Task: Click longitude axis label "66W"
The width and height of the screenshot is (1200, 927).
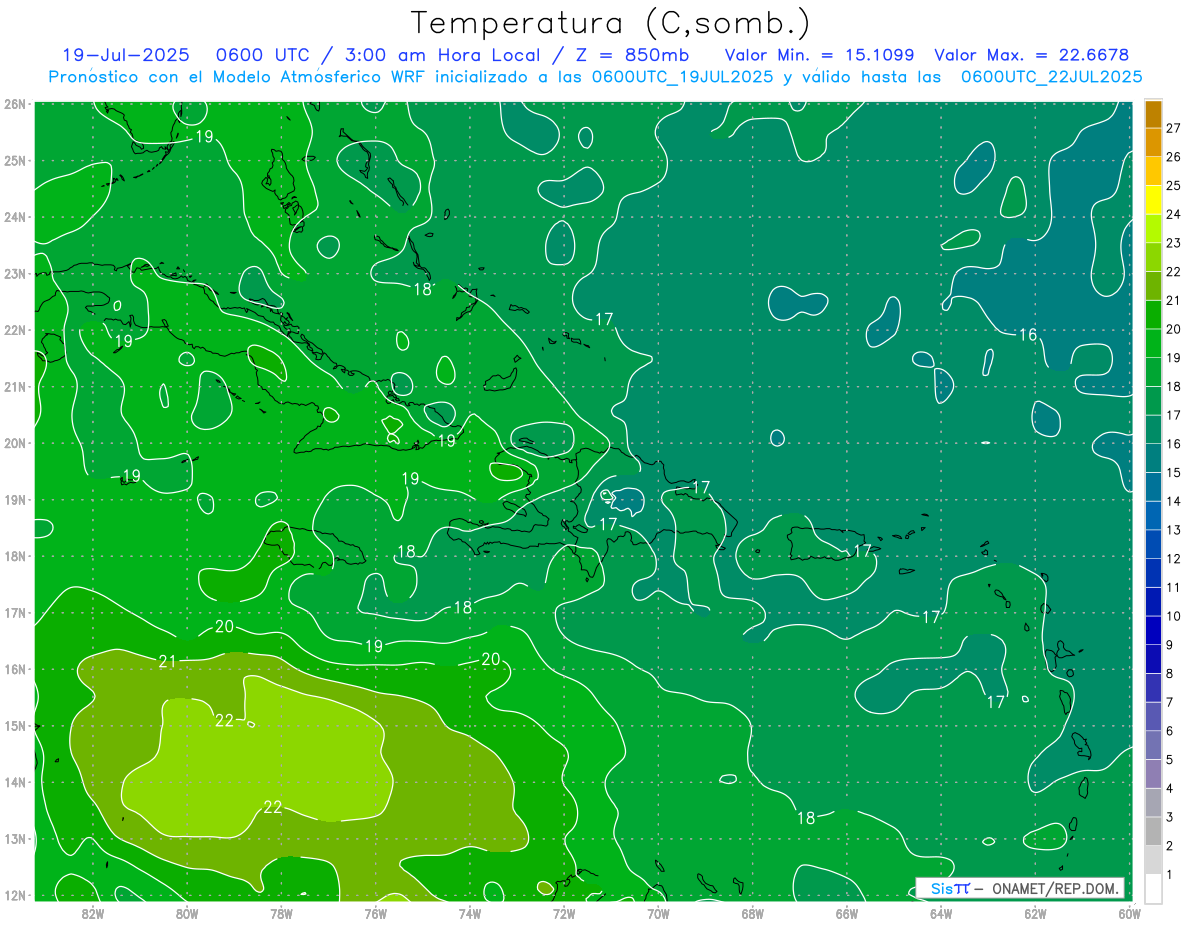Action: coord(847,913)
